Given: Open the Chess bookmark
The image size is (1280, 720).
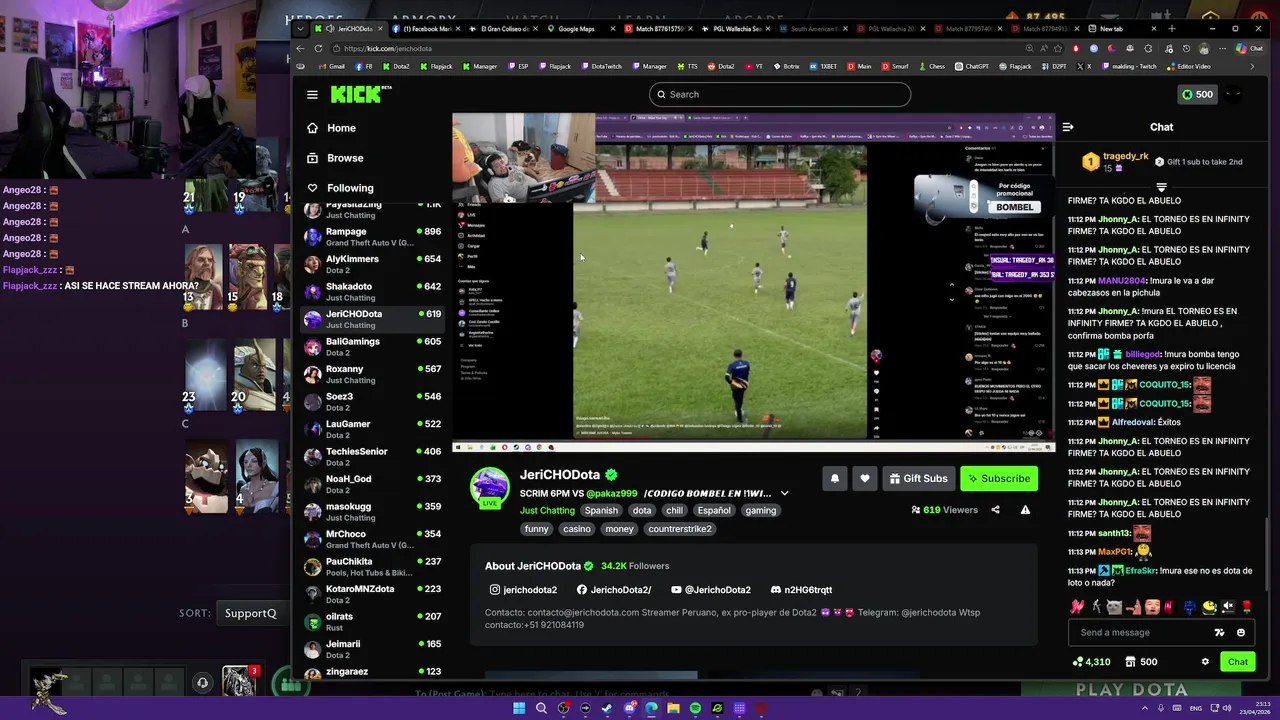Looking at the screenshot, I should [931, 66].
